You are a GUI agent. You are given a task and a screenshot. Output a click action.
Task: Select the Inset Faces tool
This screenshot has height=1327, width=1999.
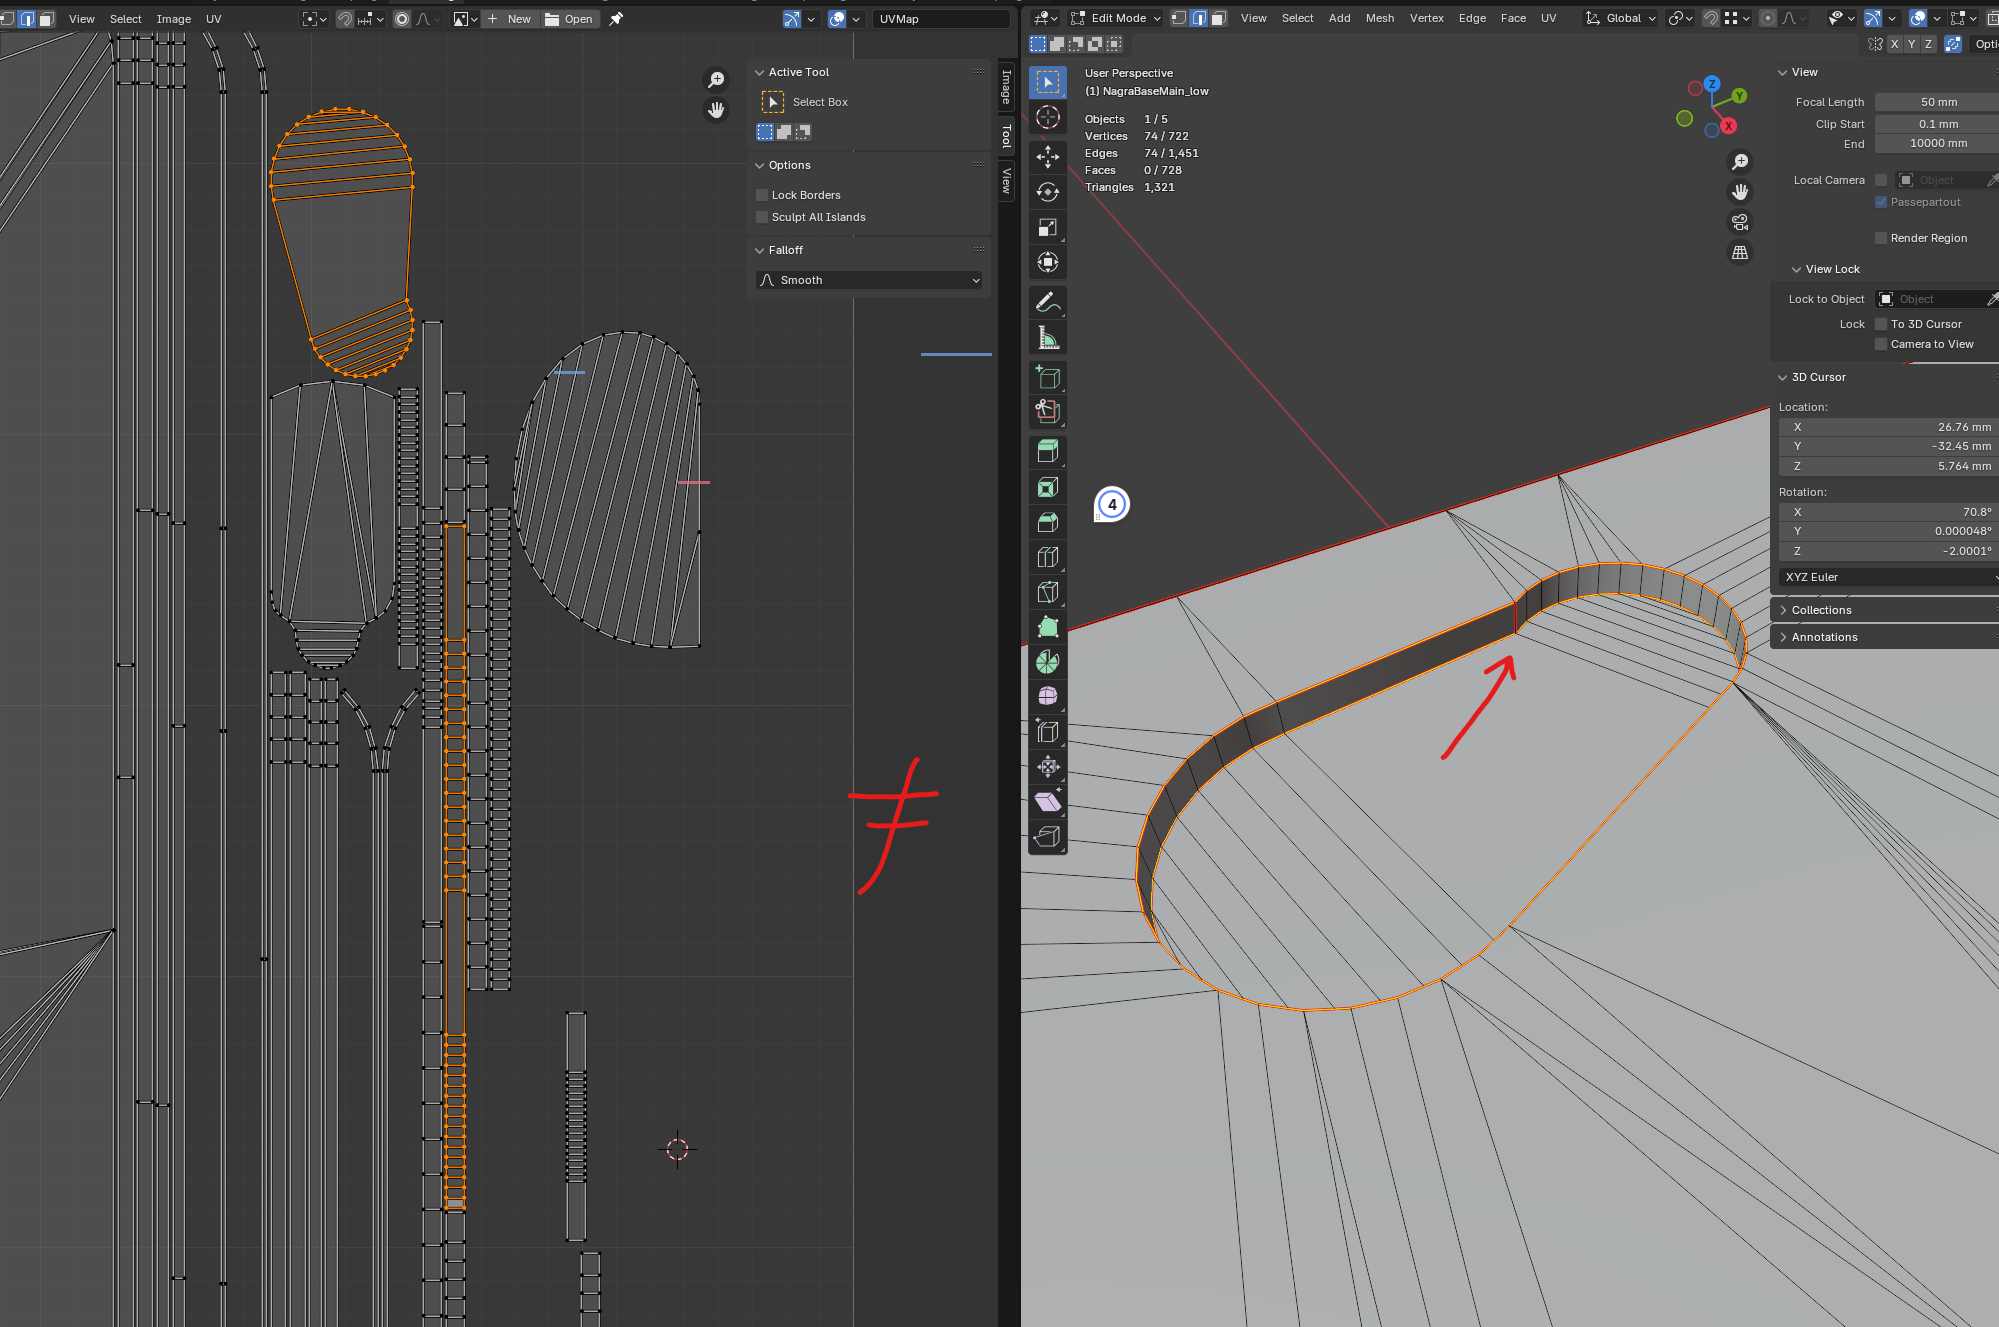pyautogui.click(x=1047, y=487)
